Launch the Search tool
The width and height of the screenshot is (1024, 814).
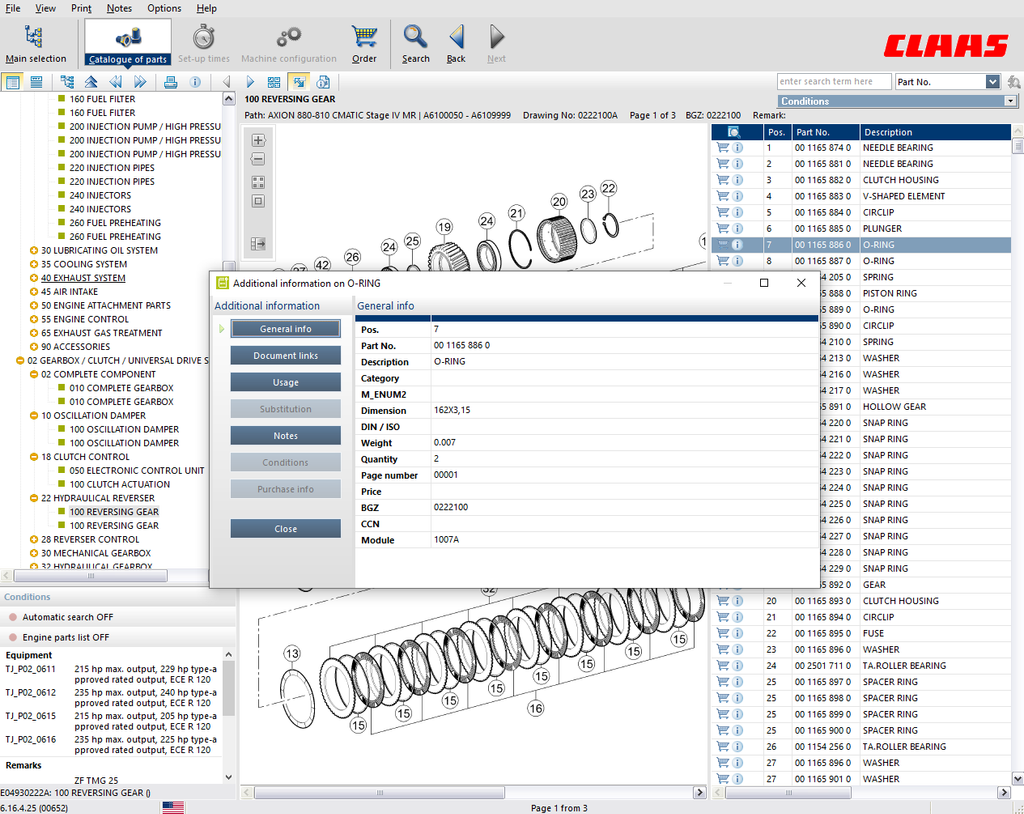coord(415,43)
